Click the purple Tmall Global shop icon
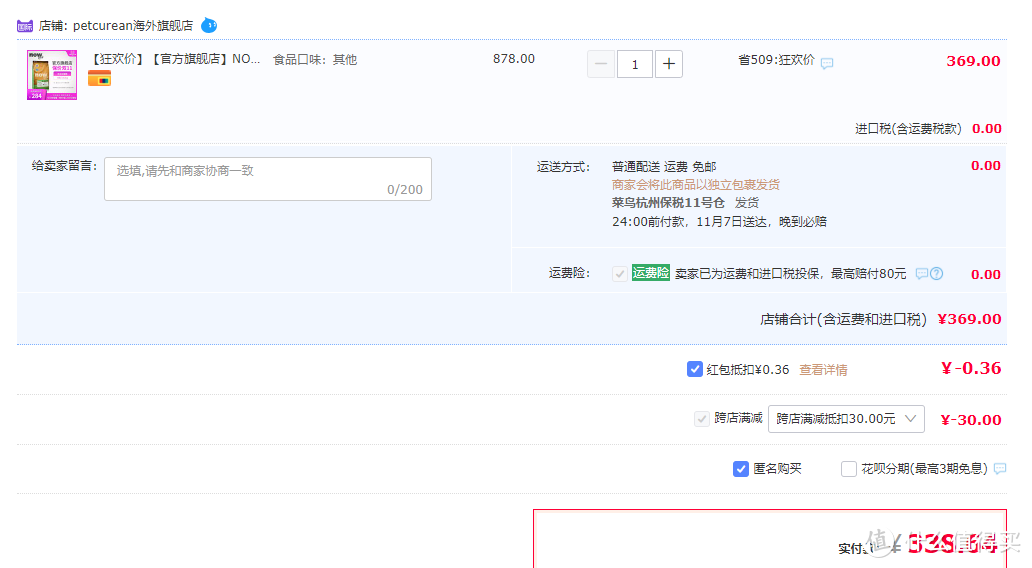Image resolution: width=1032 pixels, height=568 pixels. pos(25,26)
